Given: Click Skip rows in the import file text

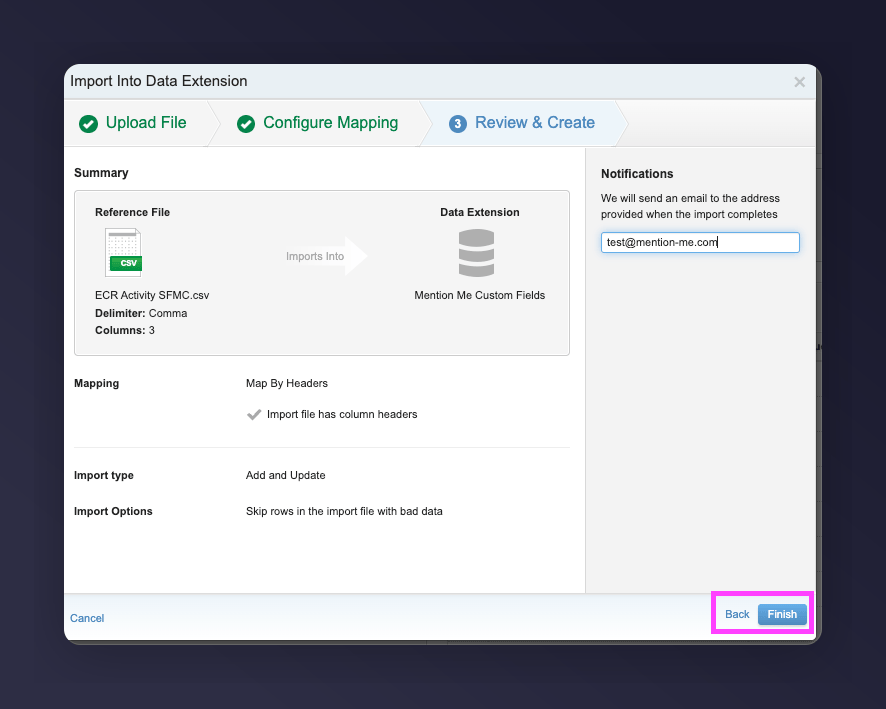Looking at the screenshot, I should click(344, 511).
